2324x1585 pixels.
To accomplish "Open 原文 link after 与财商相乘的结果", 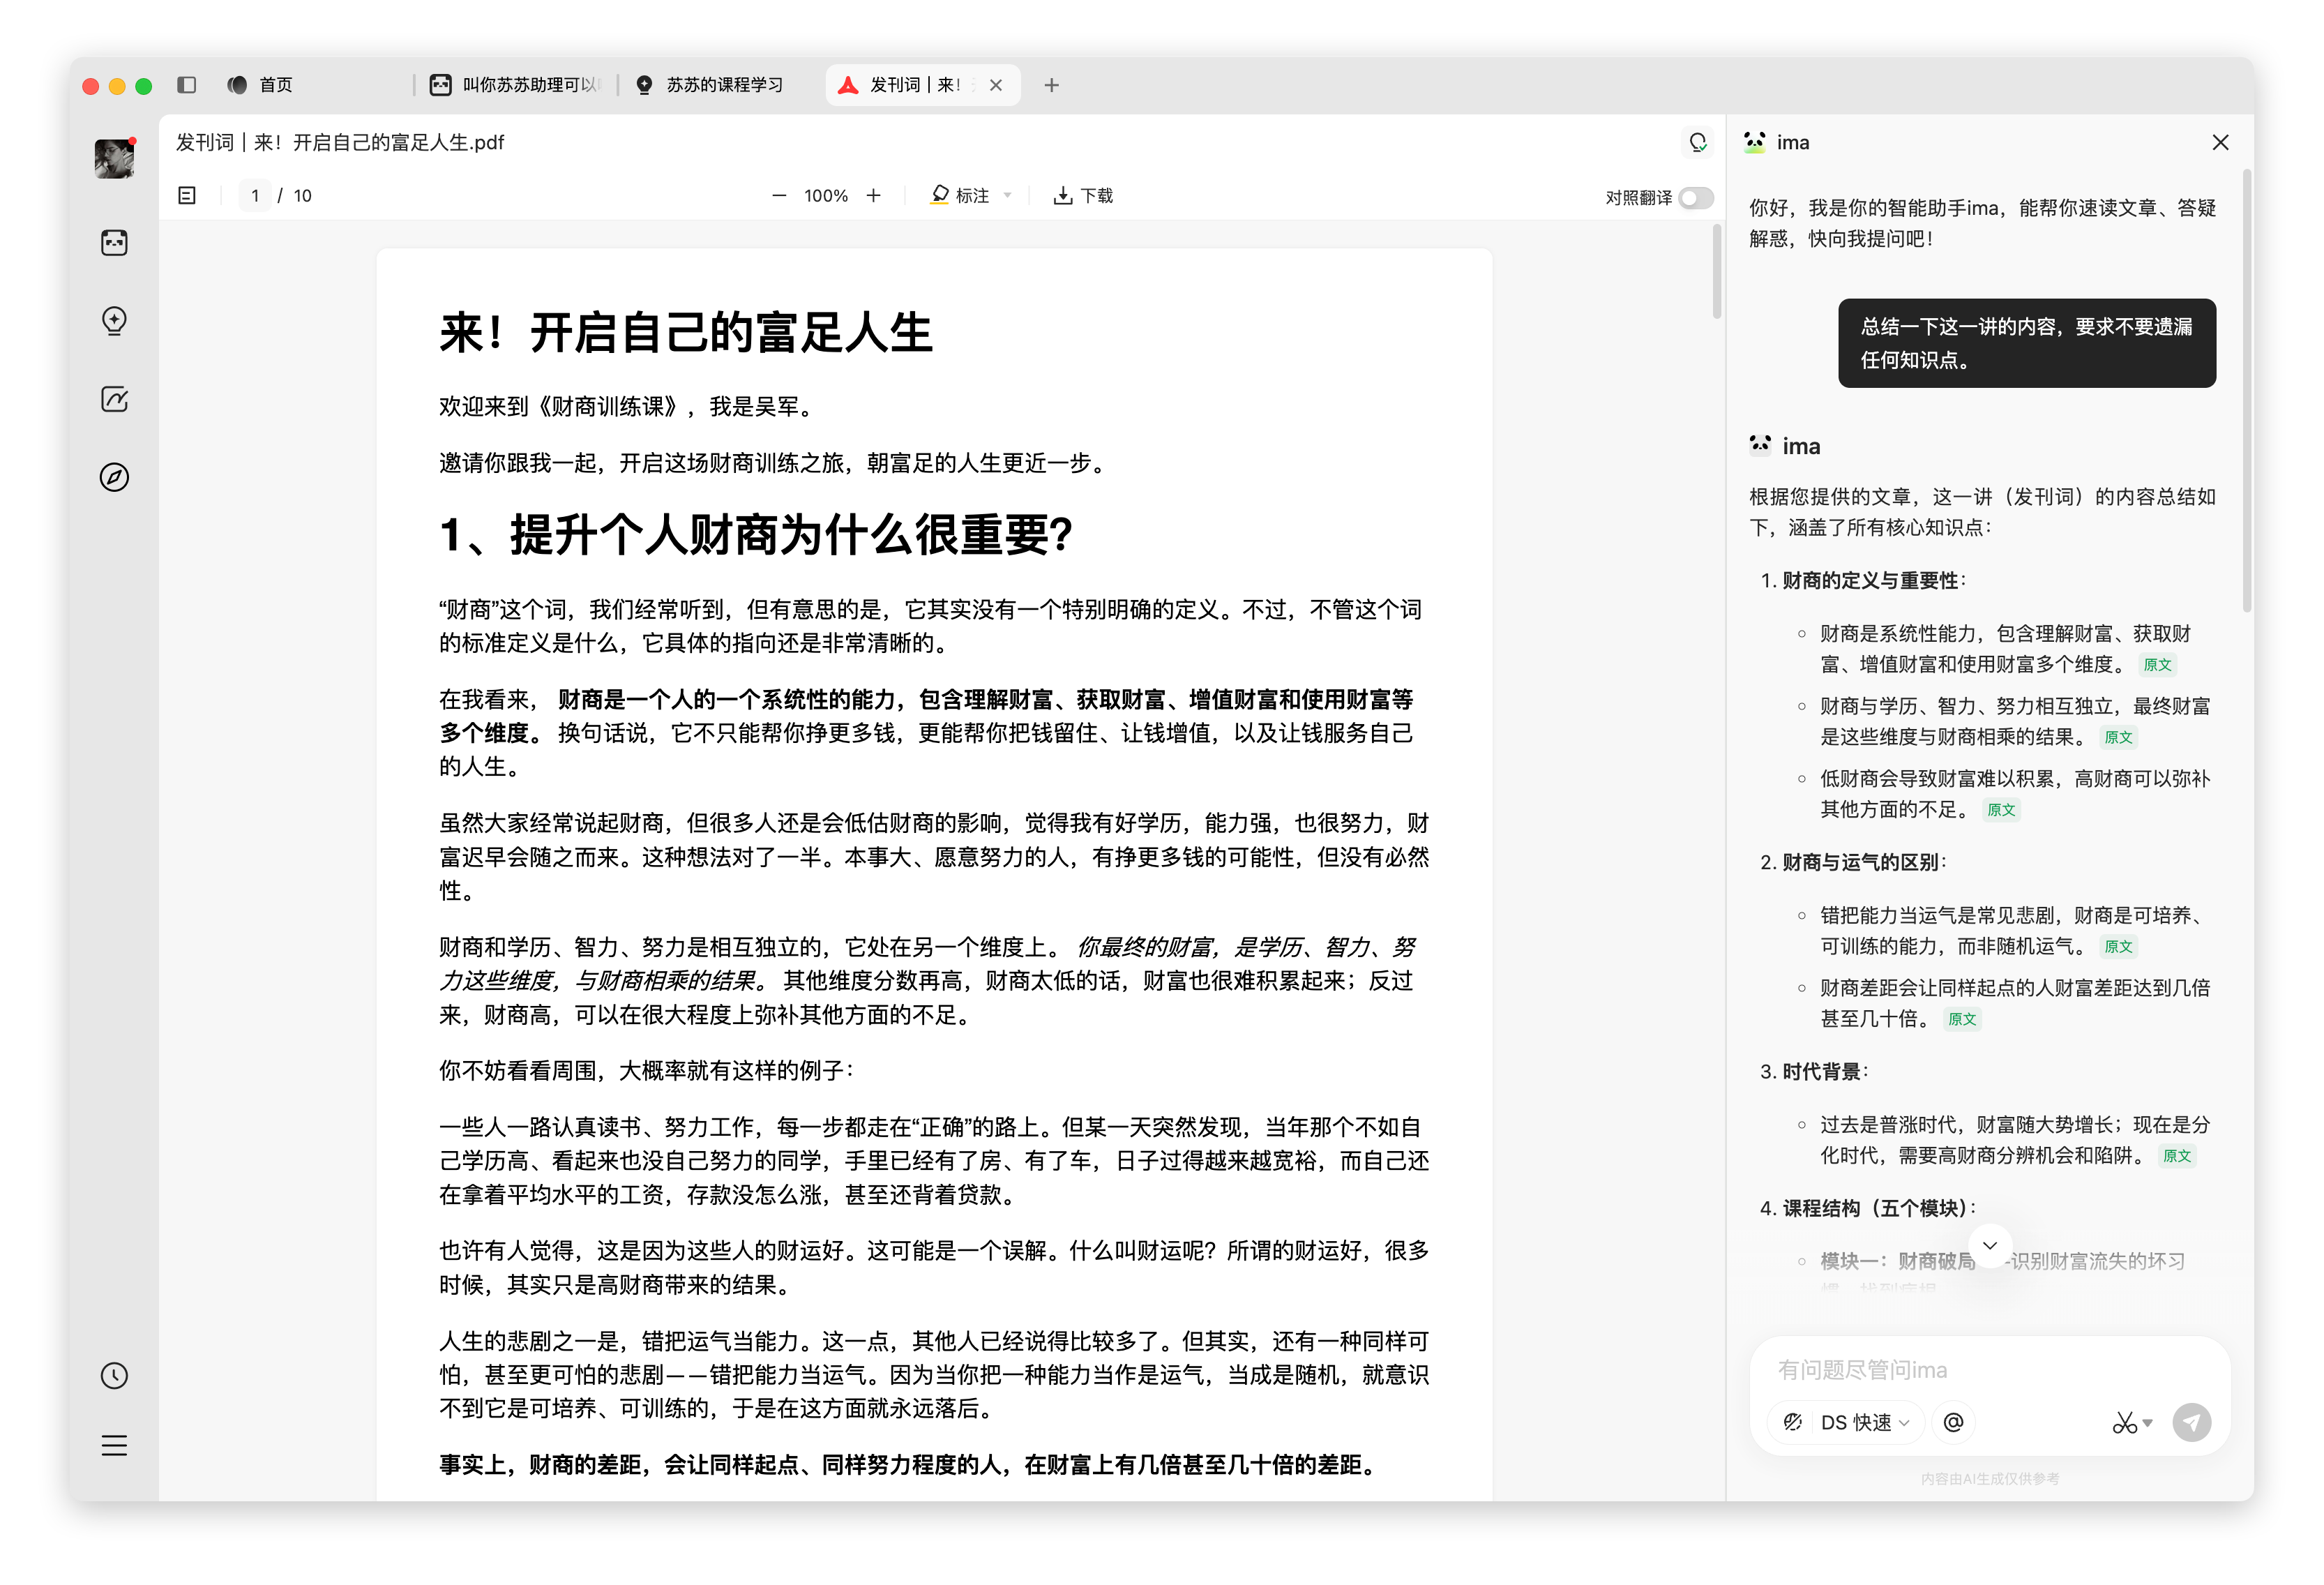I will pyautogui.click(x=2118, y=737).
